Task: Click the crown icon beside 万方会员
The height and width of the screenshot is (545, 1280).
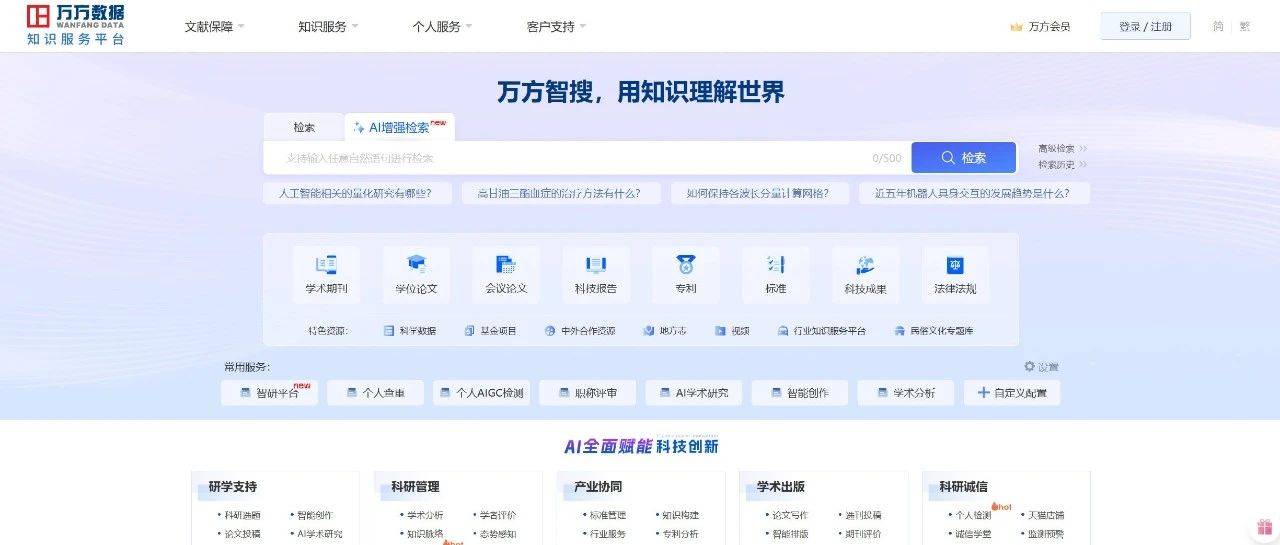Action: [x=1016, y=27]
